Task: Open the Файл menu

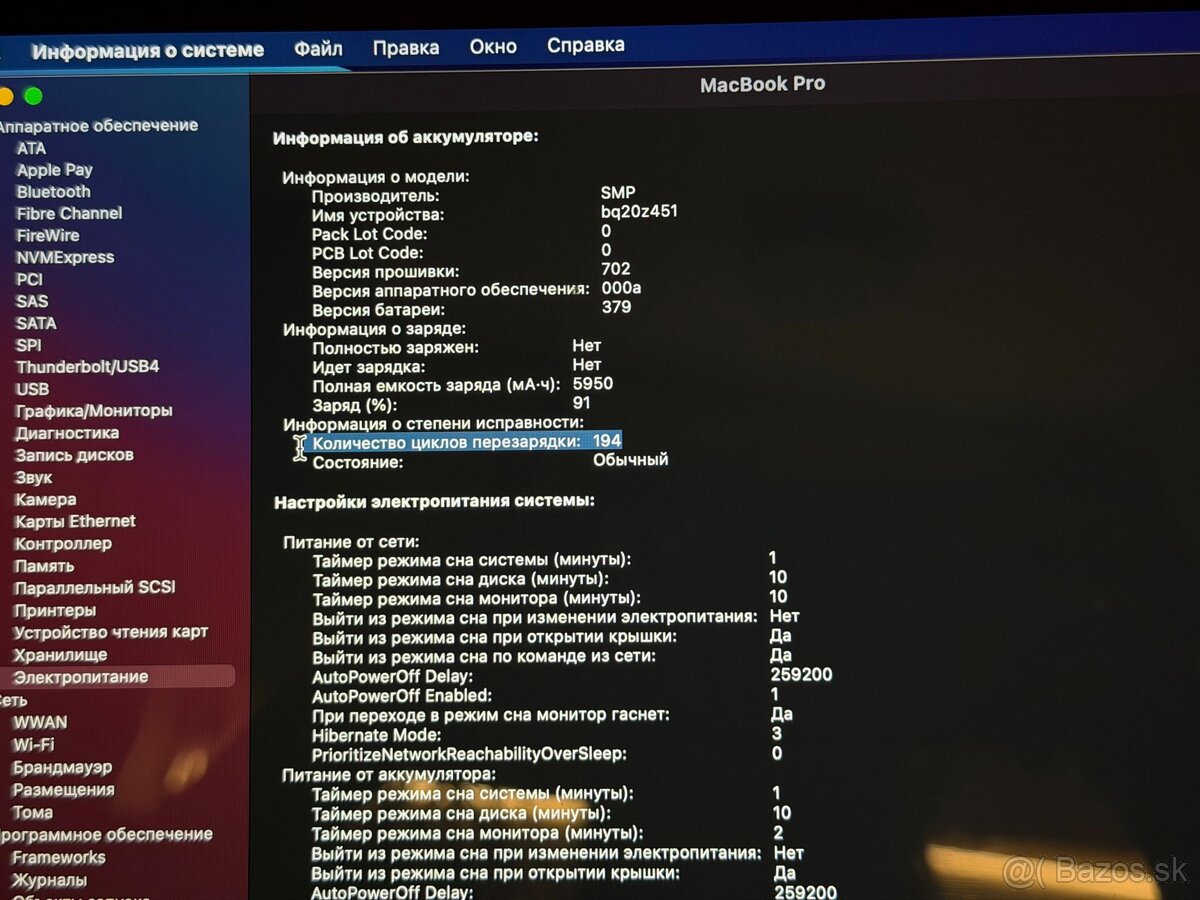Action: point(318,48)
